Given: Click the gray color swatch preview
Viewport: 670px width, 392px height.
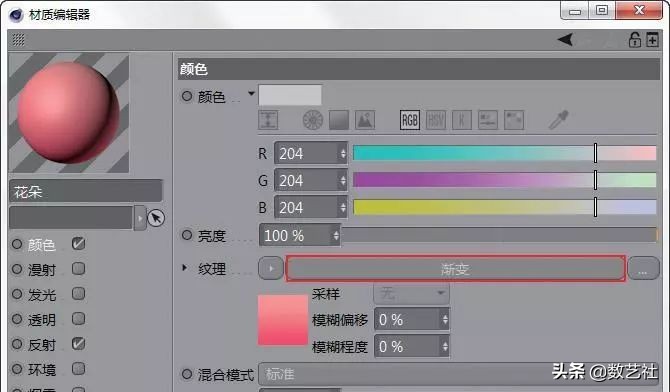Looking at the screenshot, I should [290, 94].
